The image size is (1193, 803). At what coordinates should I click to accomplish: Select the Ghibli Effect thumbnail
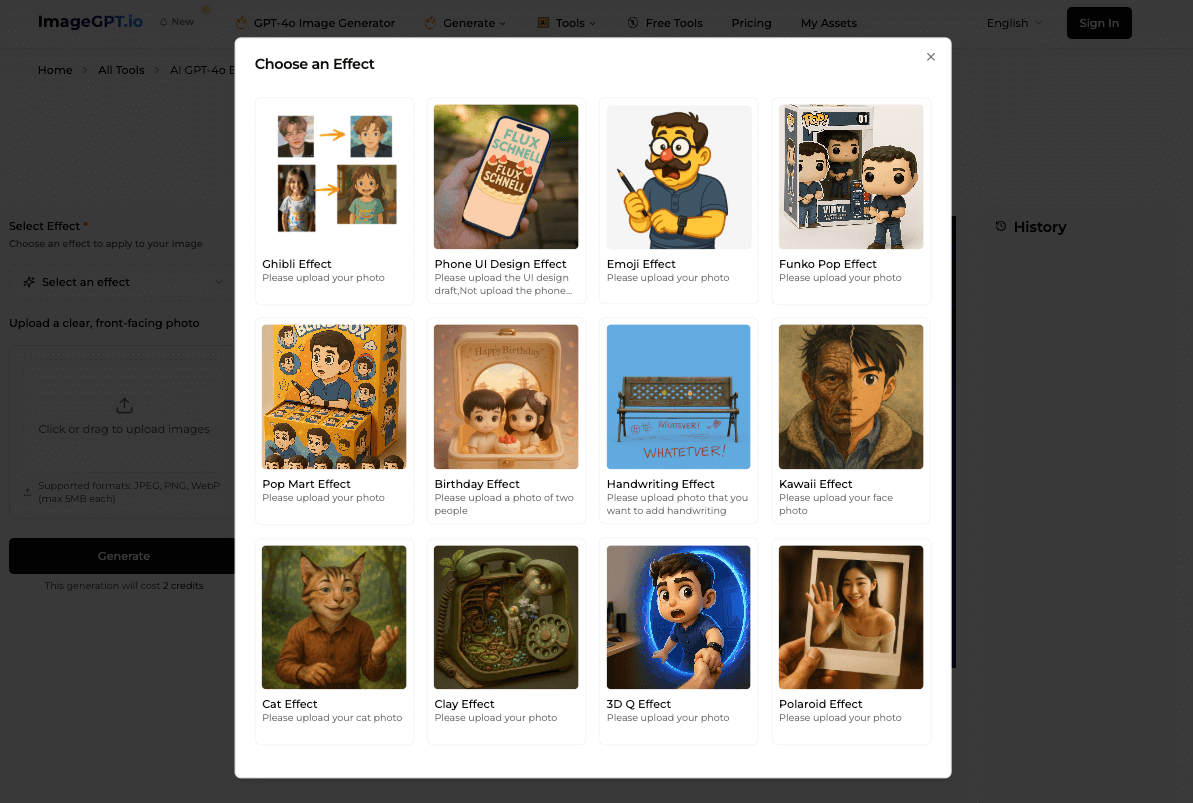[x=334, y=177]
